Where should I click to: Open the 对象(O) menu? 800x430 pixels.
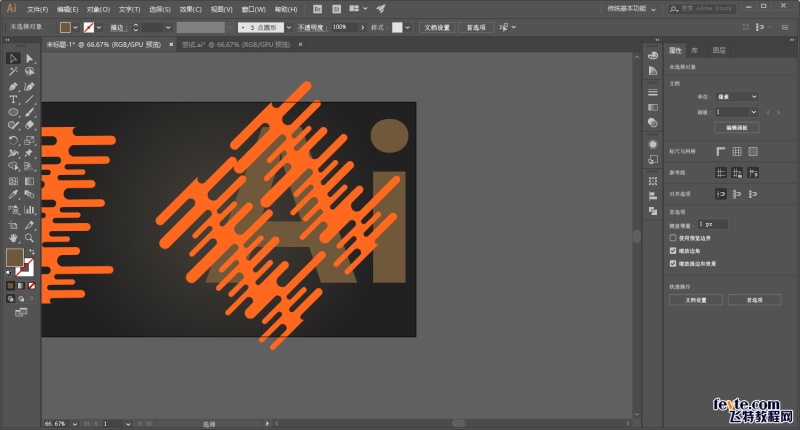[98, 9]
